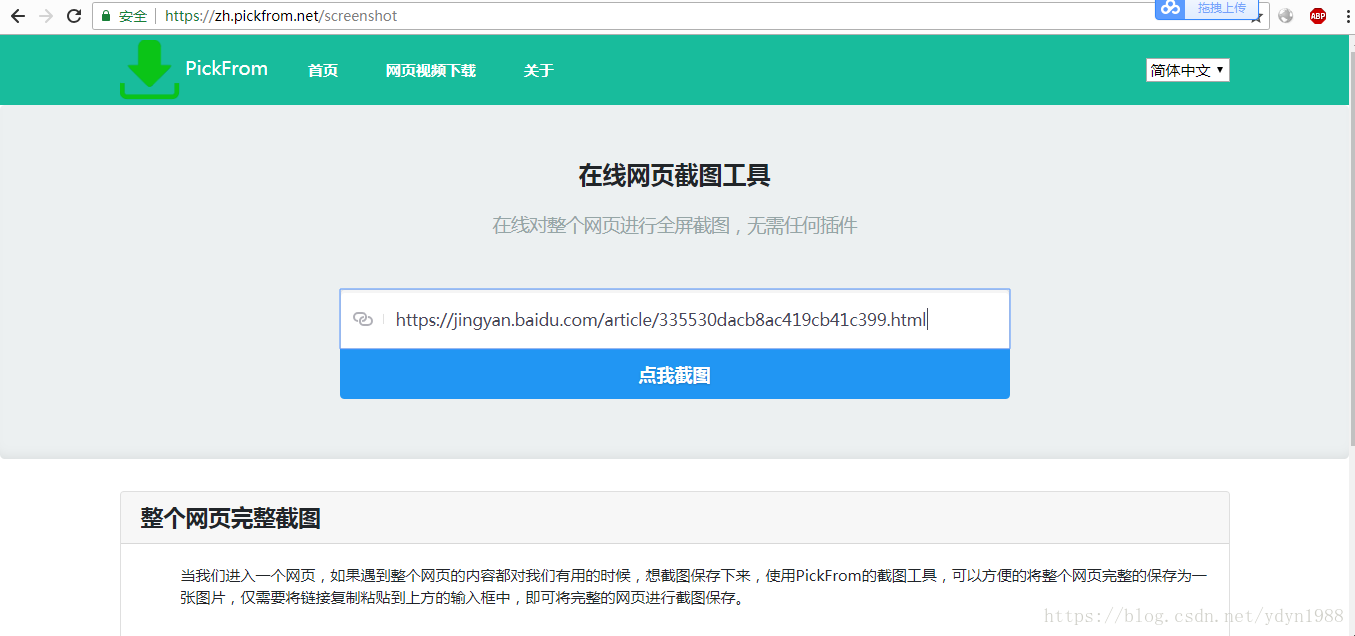
Task: Open the 首页 nav item
Action: click(323, 70)
